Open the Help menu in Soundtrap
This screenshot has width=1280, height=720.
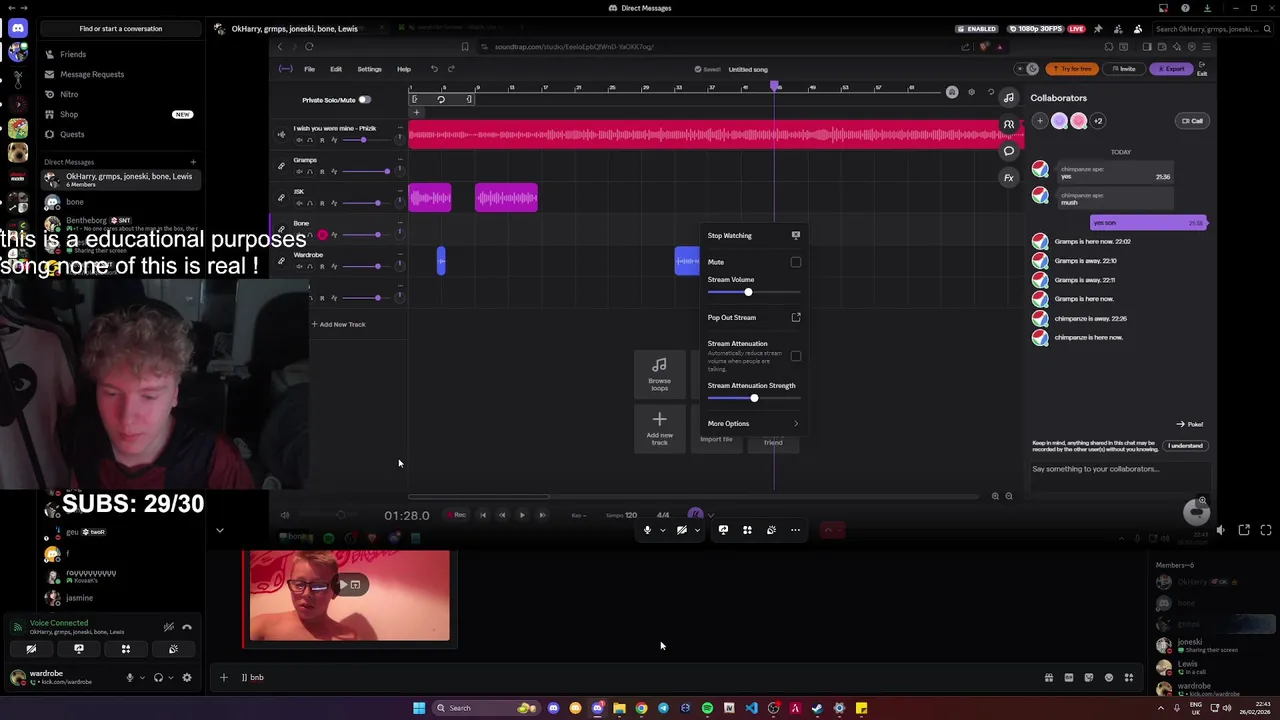(x=404, y=69)
